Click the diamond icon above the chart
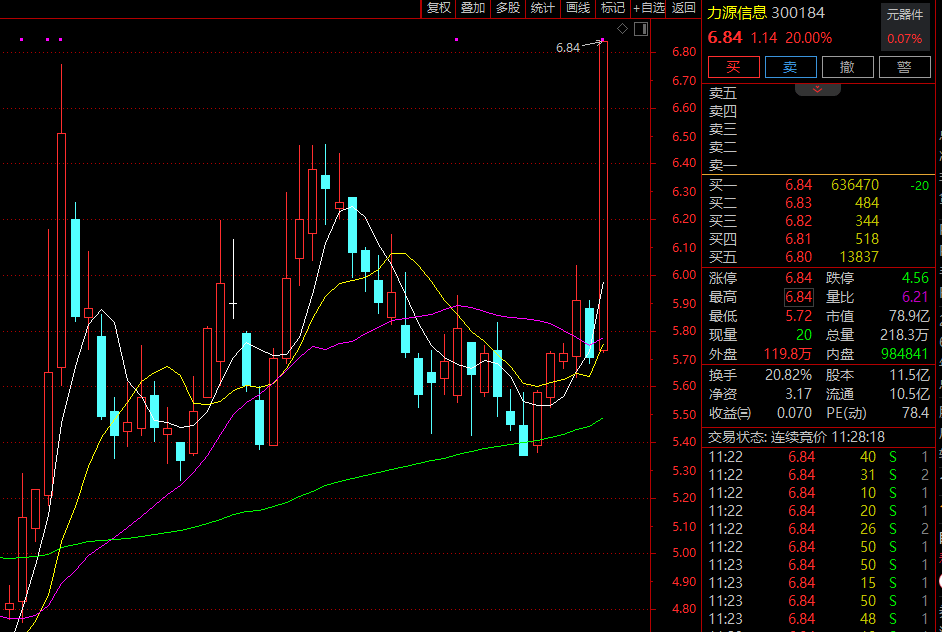Viewport: 942px width, 632px height. [622, 29]
